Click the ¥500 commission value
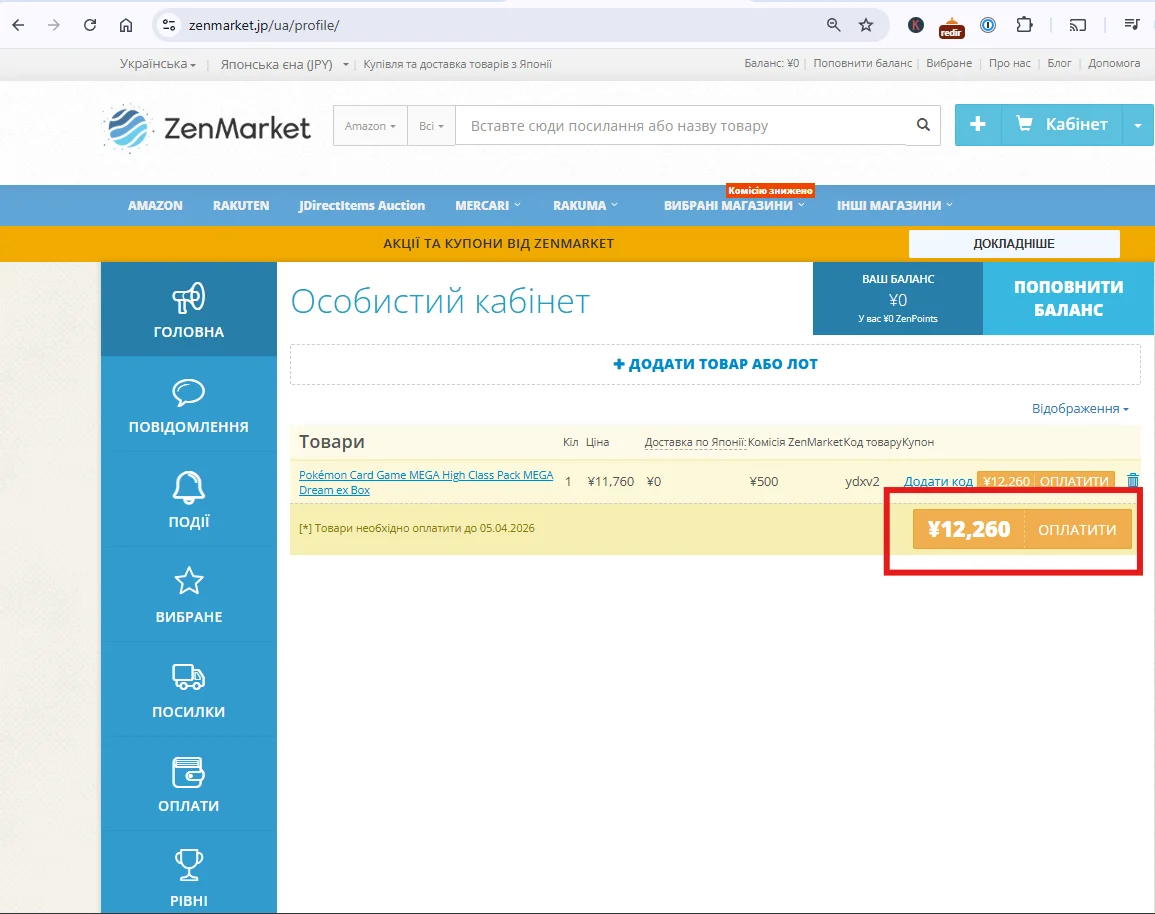The width and height of the screenshot is (1155, 914). (x=764, y=482)
